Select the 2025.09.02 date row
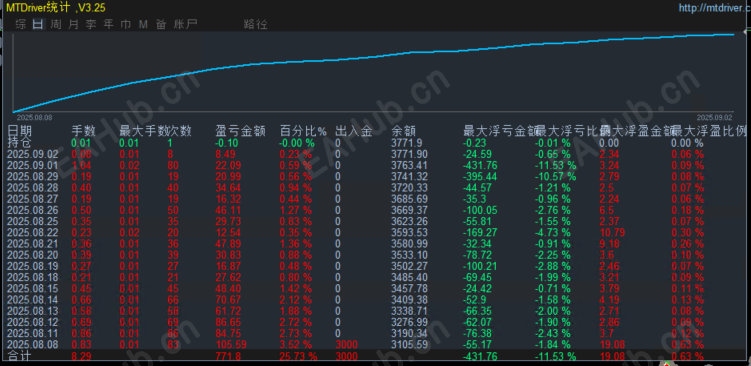This screenshot has height=366, width=751. (33, 154)
